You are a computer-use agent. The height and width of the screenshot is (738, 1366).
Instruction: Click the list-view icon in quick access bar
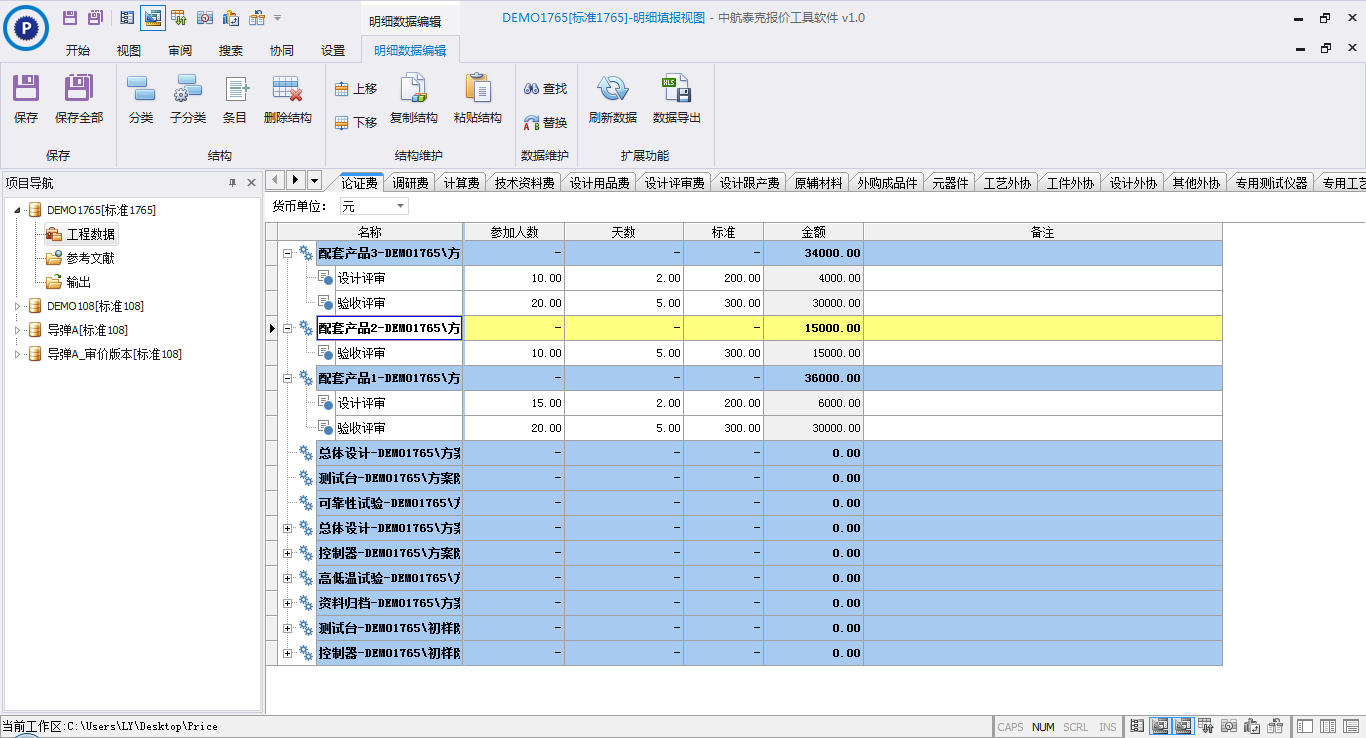click(127, 17)
